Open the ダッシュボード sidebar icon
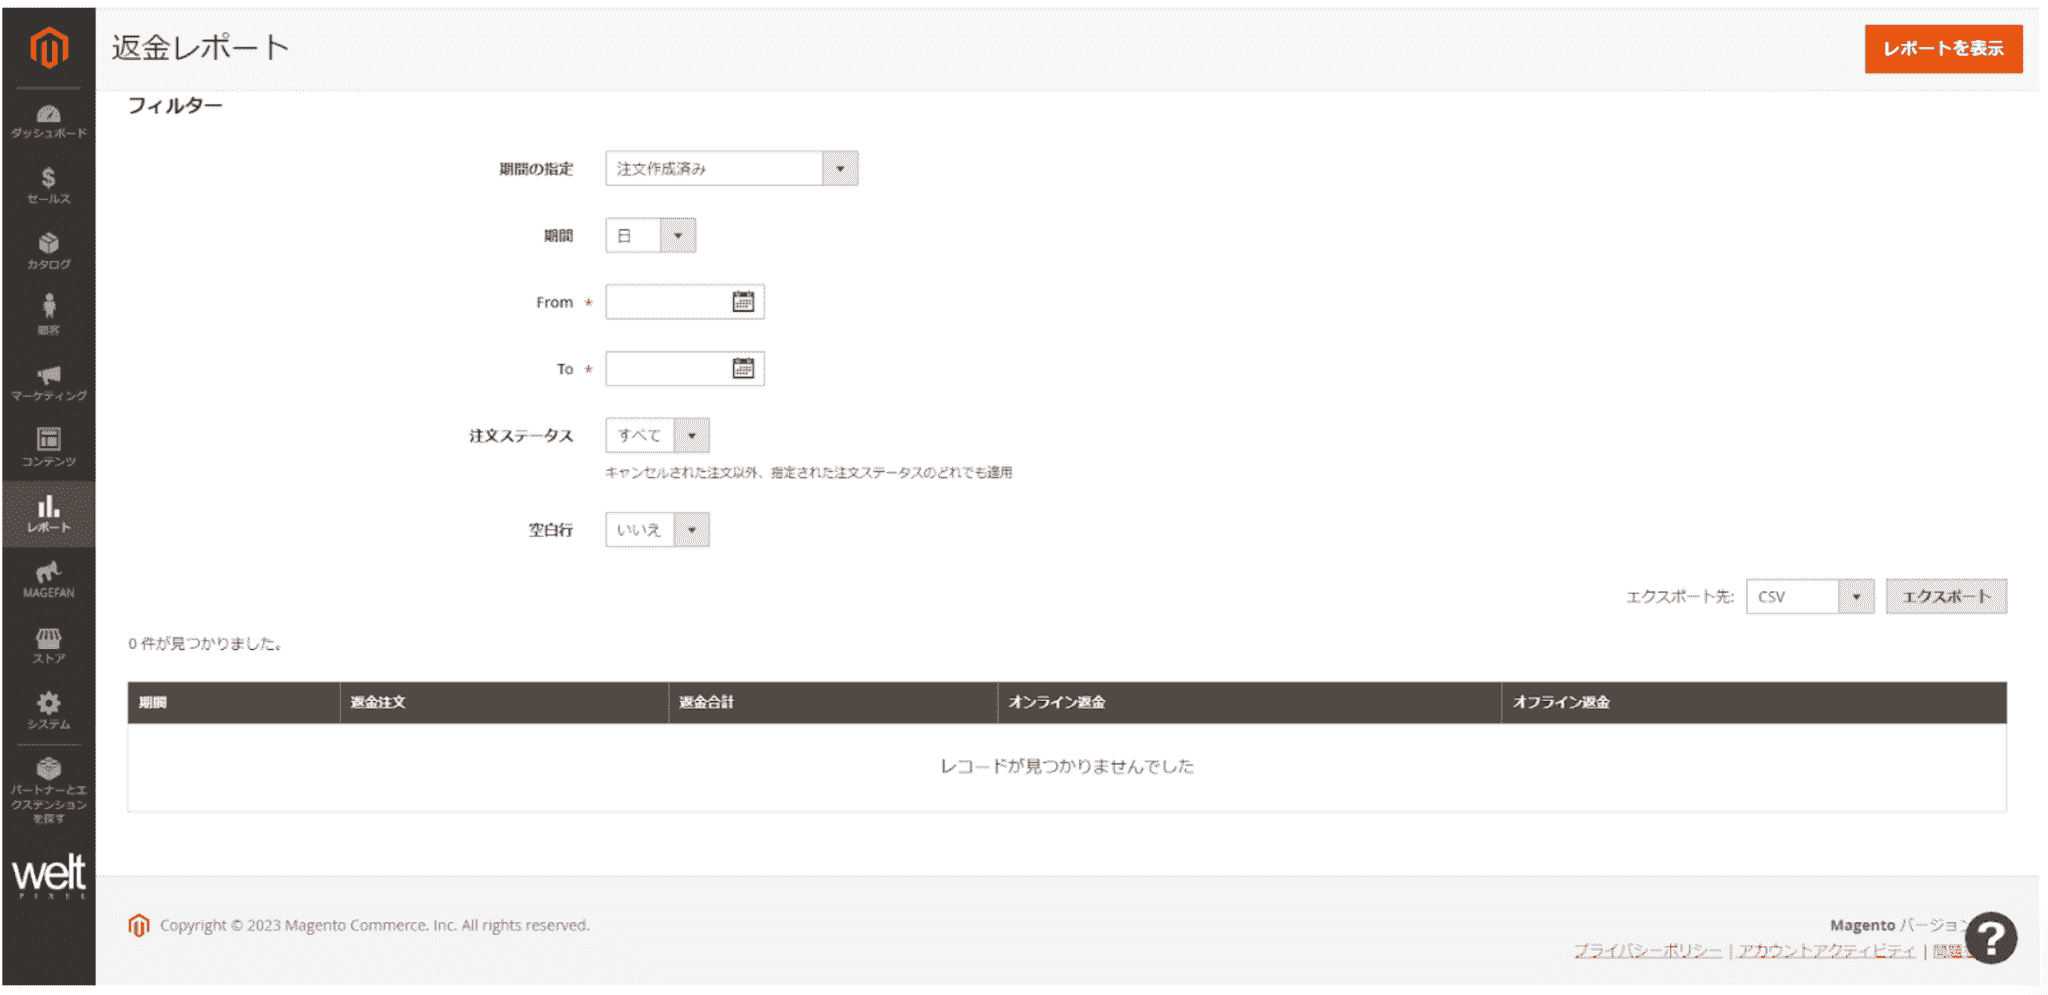Screen dimensions: 2048x995 (48, 118)
